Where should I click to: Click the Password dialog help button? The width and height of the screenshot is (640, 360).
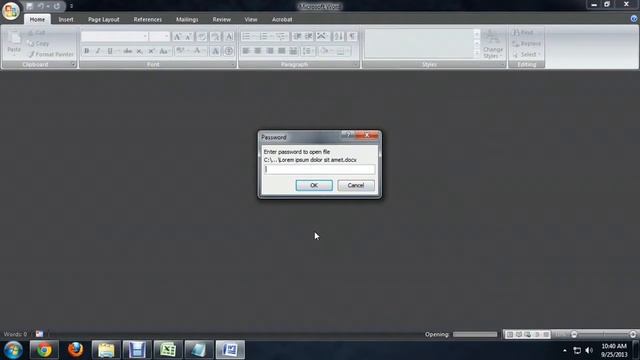click(x=347, y=135)
